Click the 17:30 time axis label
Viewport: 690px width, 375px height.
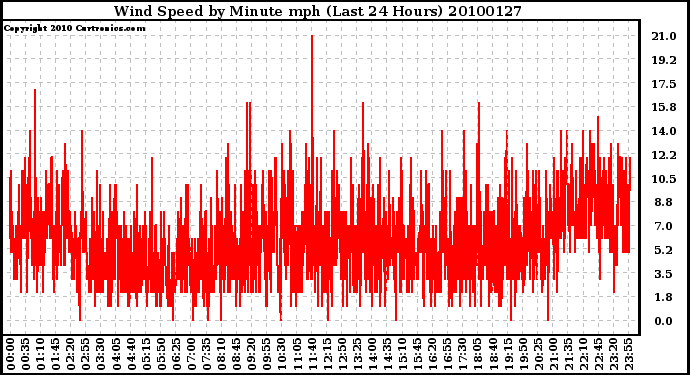[x=462, y=355]
